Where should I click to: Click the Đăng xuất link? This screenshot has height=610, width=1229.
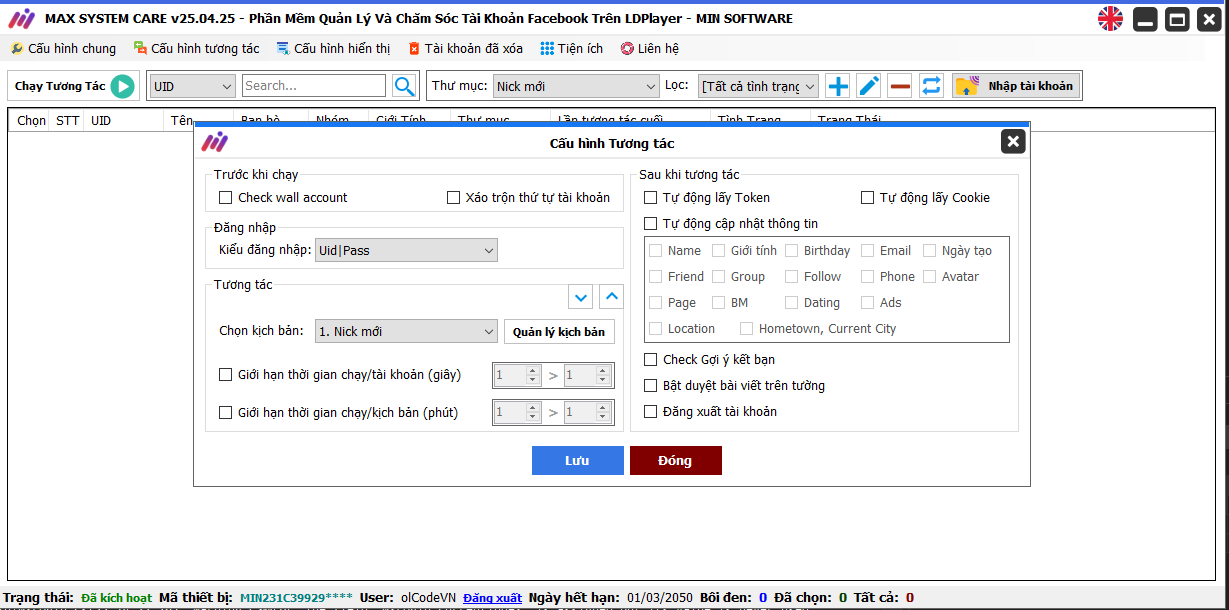(x=492, y=598)
